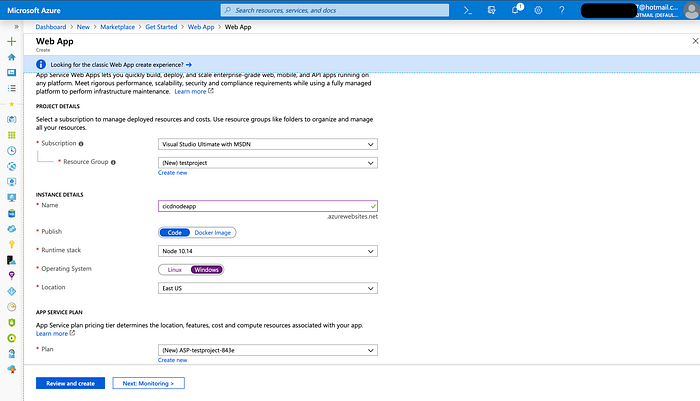This screenshot has height=401, width=700.
Task: Open Recent clock icon in sidebar
Action: click(12, 150)
